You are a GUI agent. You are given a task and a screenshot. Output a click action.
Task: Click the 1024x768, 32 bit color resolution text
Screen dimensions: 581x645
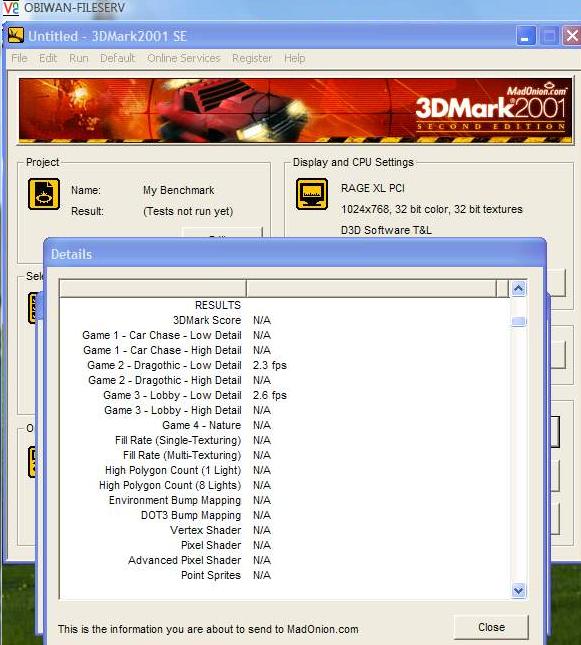coord(432,209)
